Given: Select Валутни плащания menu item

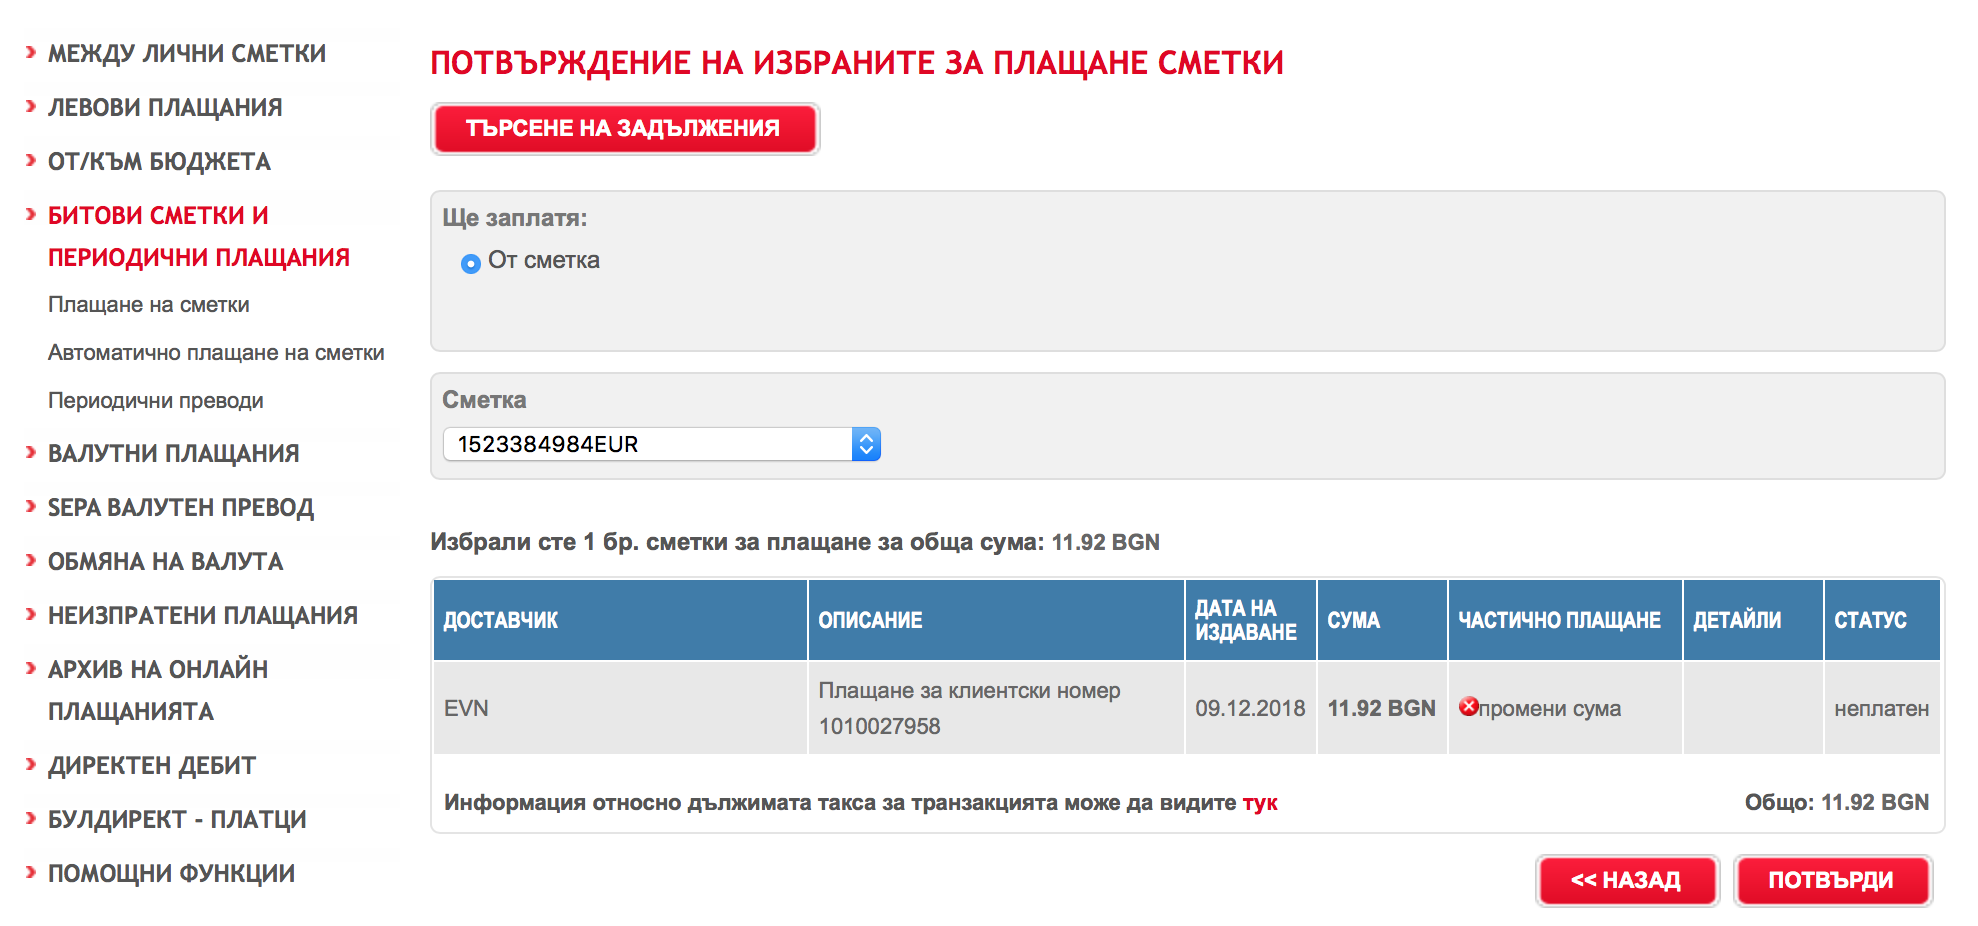Looking at the screenshot, I should coord(174,454).
